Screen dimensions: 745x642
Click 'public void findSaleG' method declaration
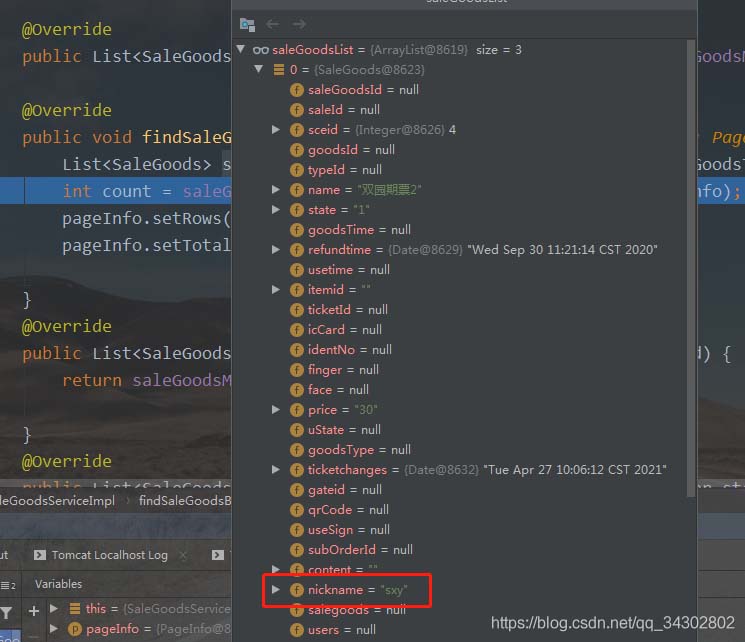coord(127,137)
